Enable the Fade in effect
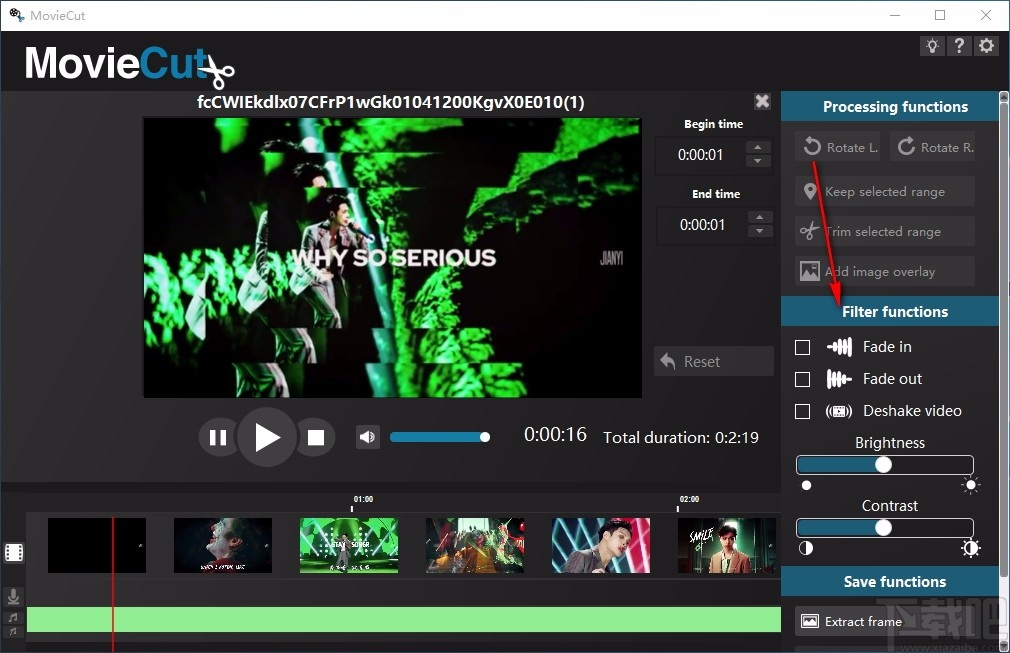The width and height of the screenshot is (1010, 653). coord(803,347)
